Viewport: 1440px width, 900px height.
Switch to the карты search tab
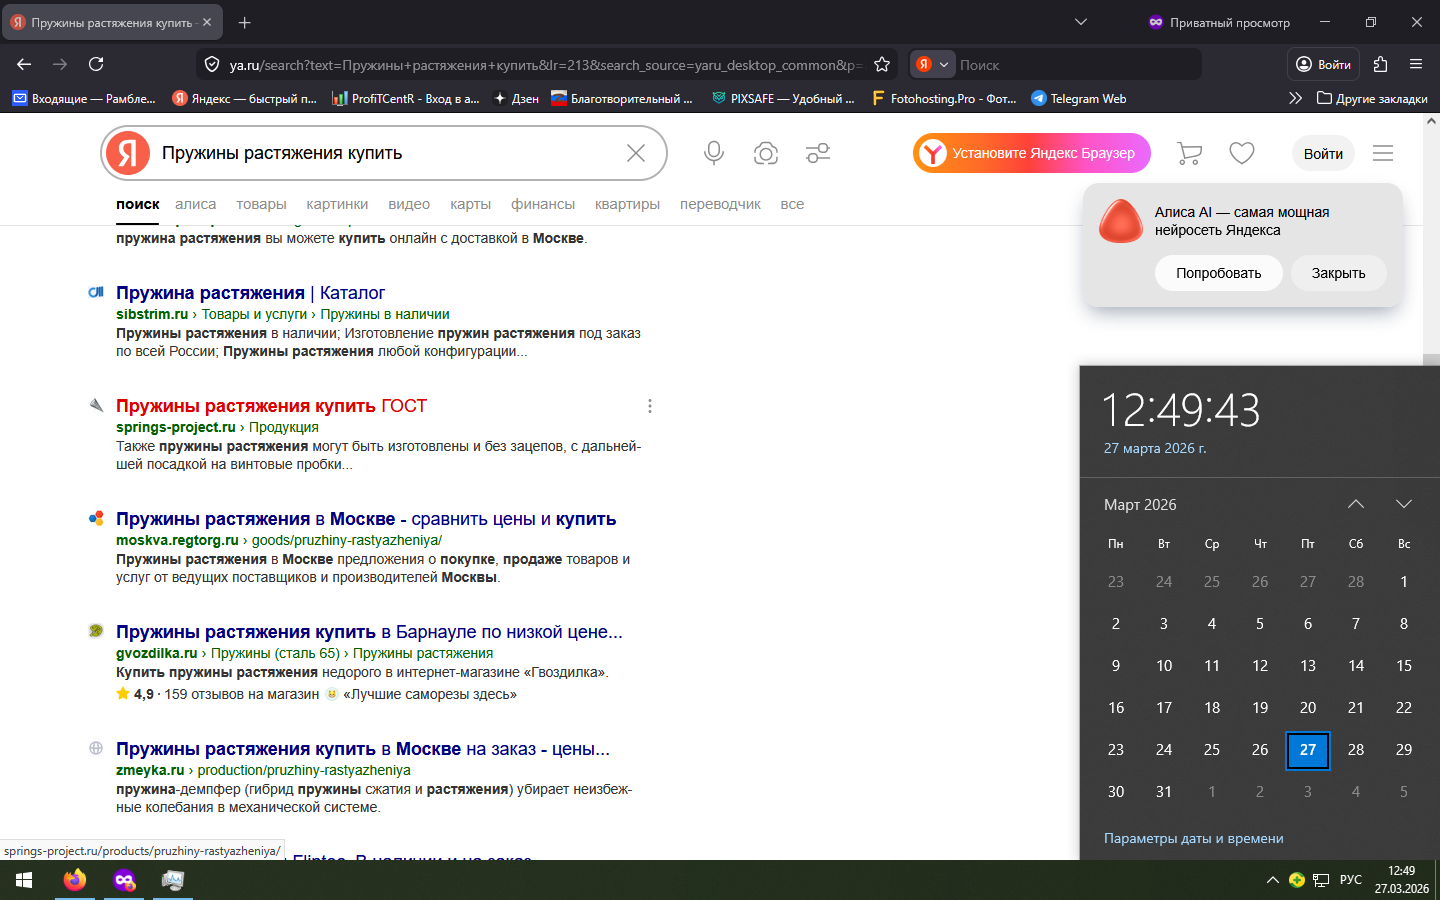click(x=470, y=204)
